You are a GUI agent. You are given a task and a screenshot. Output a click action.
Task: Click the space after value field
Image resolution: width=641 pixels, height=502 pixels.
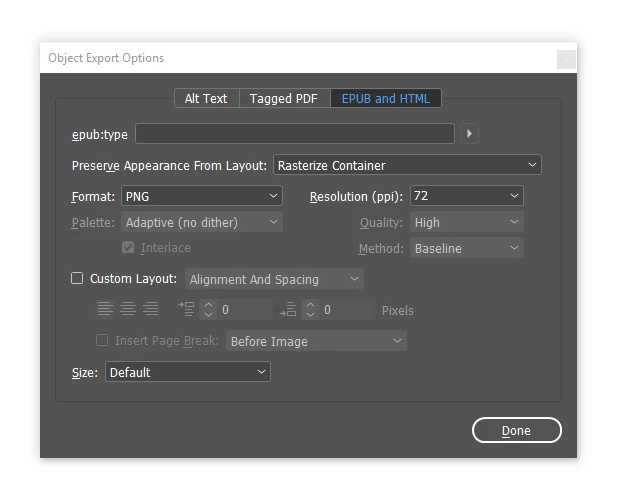[347, 309]
